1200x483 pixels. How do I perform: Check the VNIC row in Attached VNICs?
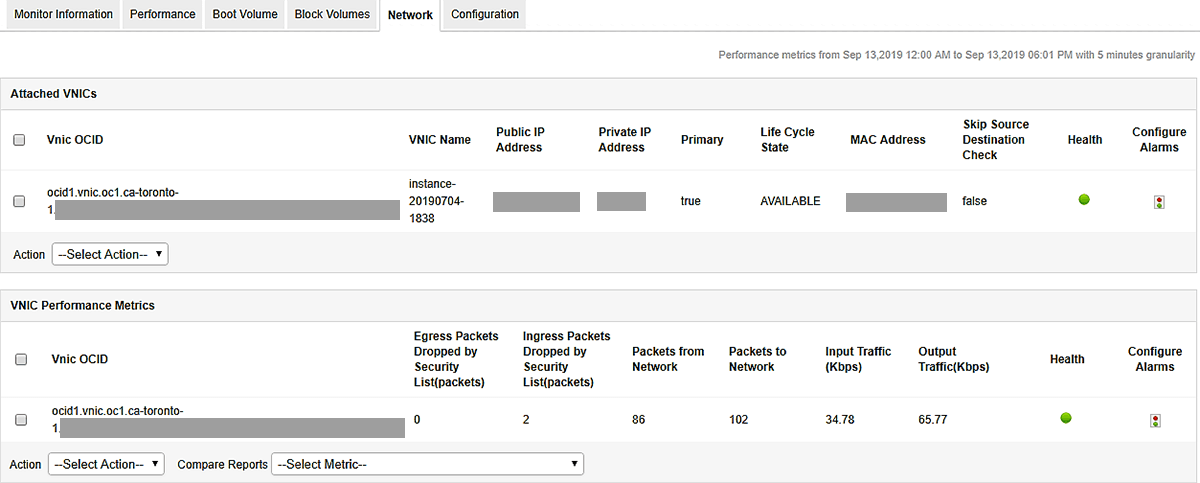pos(19,201)
